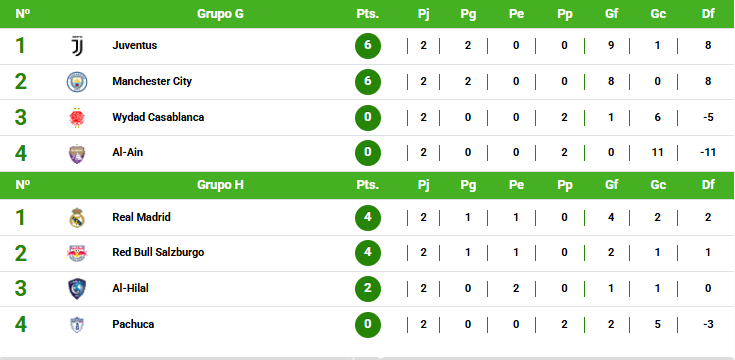Click the Wydad Casablanca crest
This screenshot has width=735, height=360.
pyautogui.click(x=77, y=117)
